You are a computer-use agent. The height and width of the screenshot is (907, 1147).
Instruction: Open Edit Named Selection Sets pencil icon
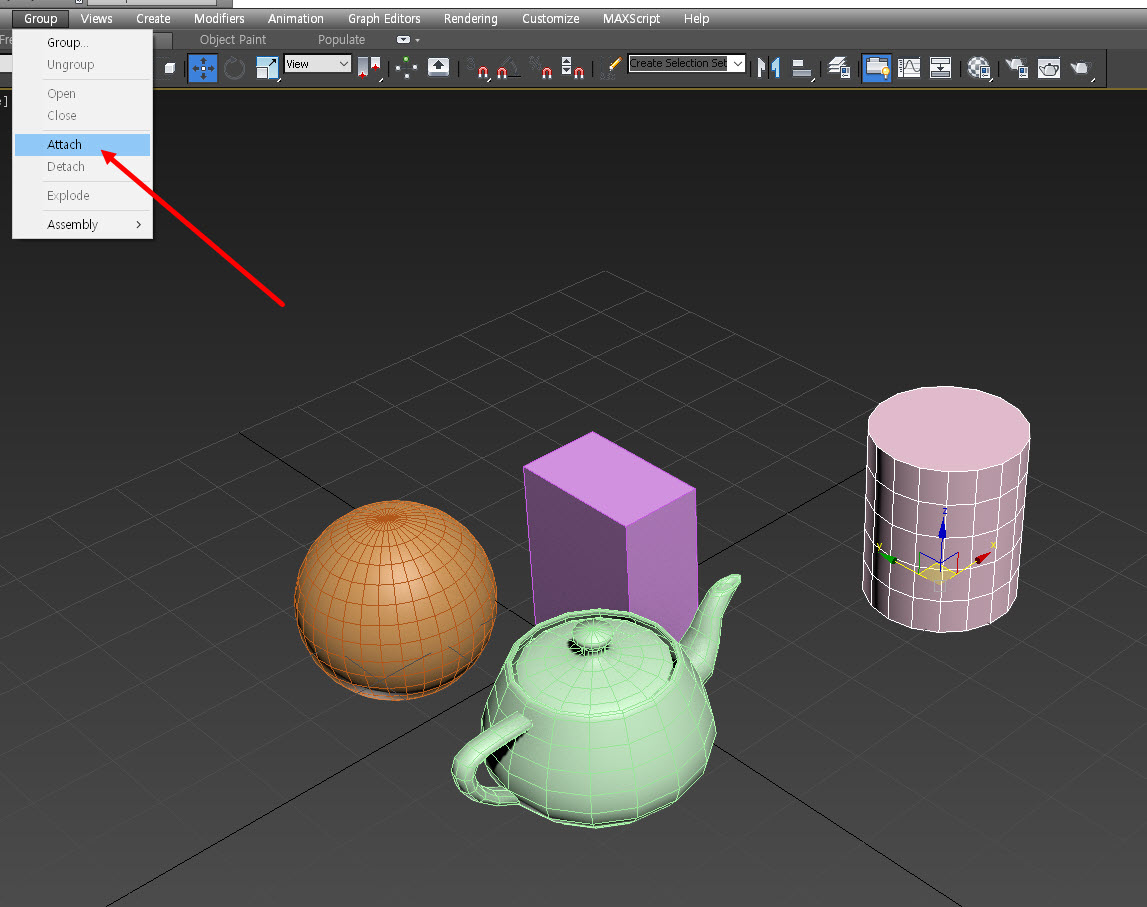611,68
